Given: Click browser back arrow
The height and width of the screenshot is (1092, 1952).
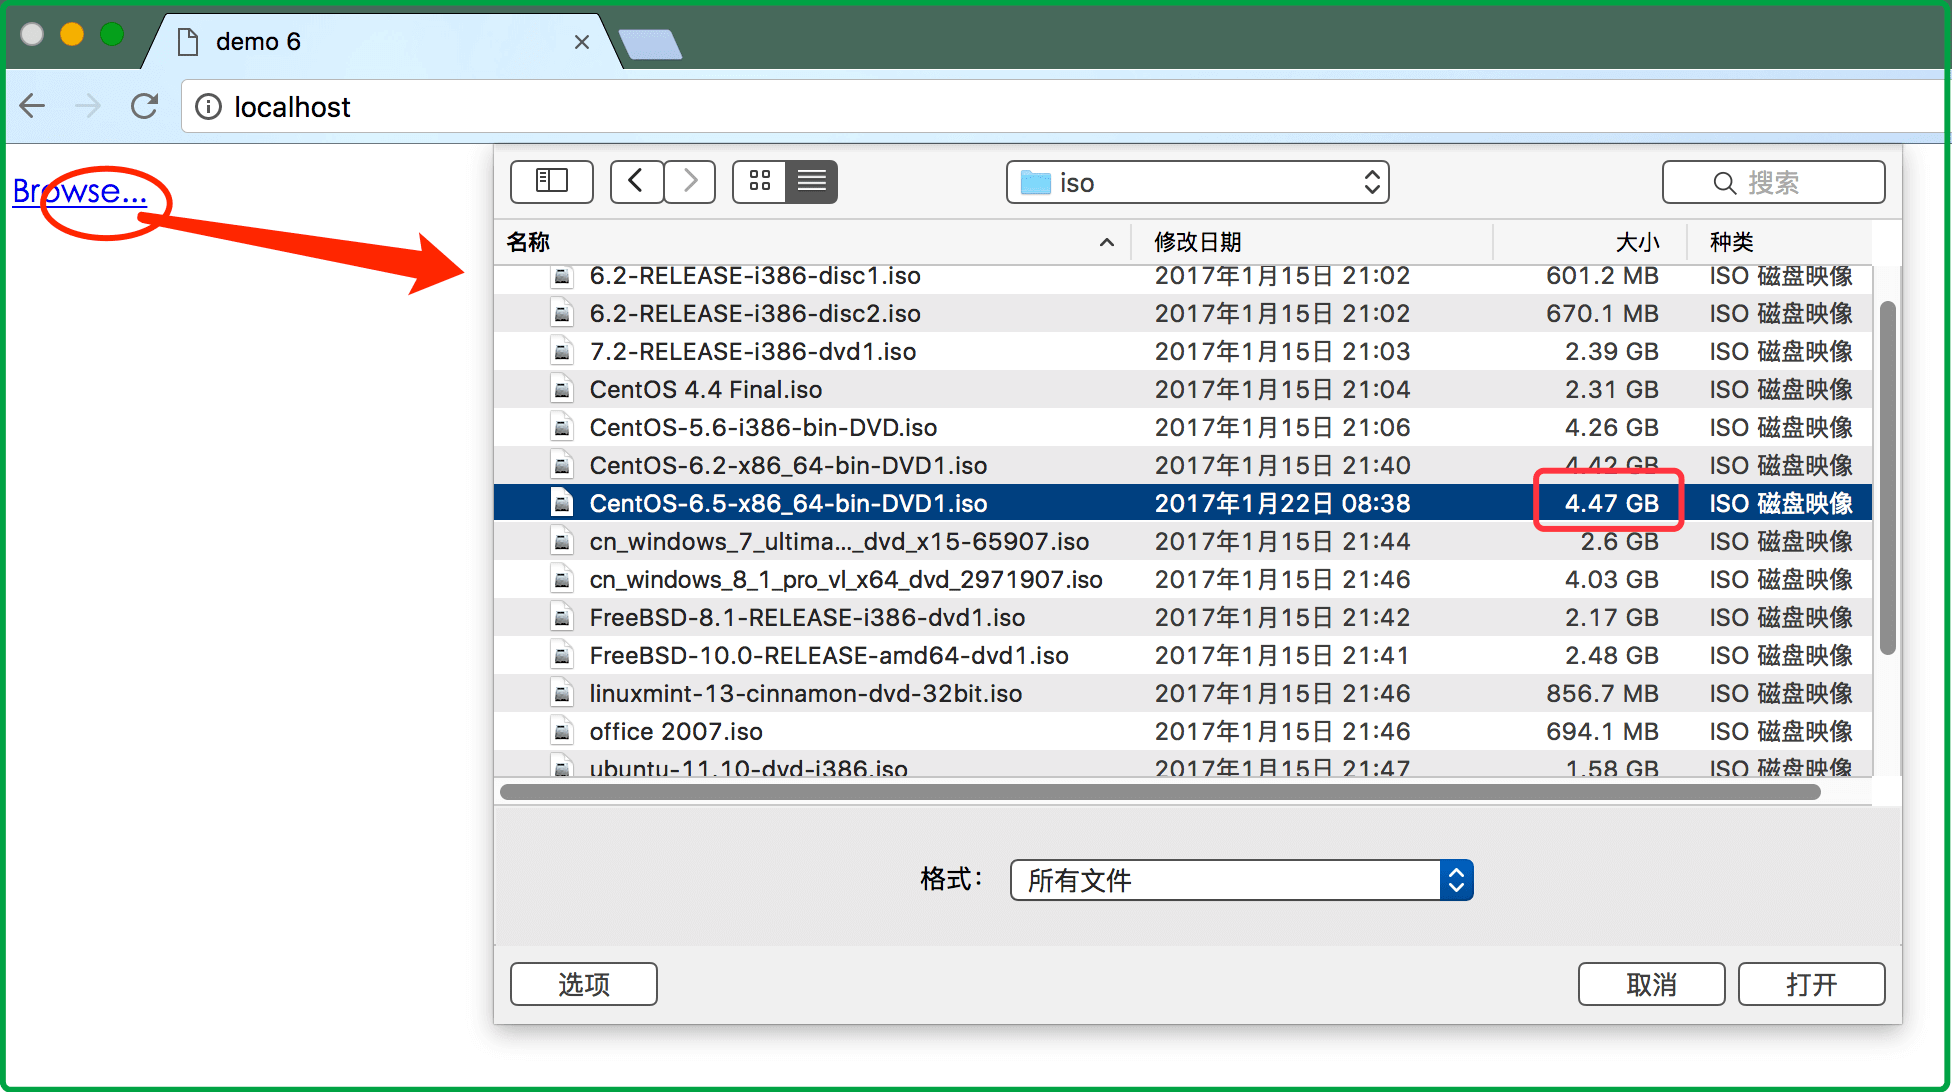Looking at the screenshot, I should click(33, 106).
